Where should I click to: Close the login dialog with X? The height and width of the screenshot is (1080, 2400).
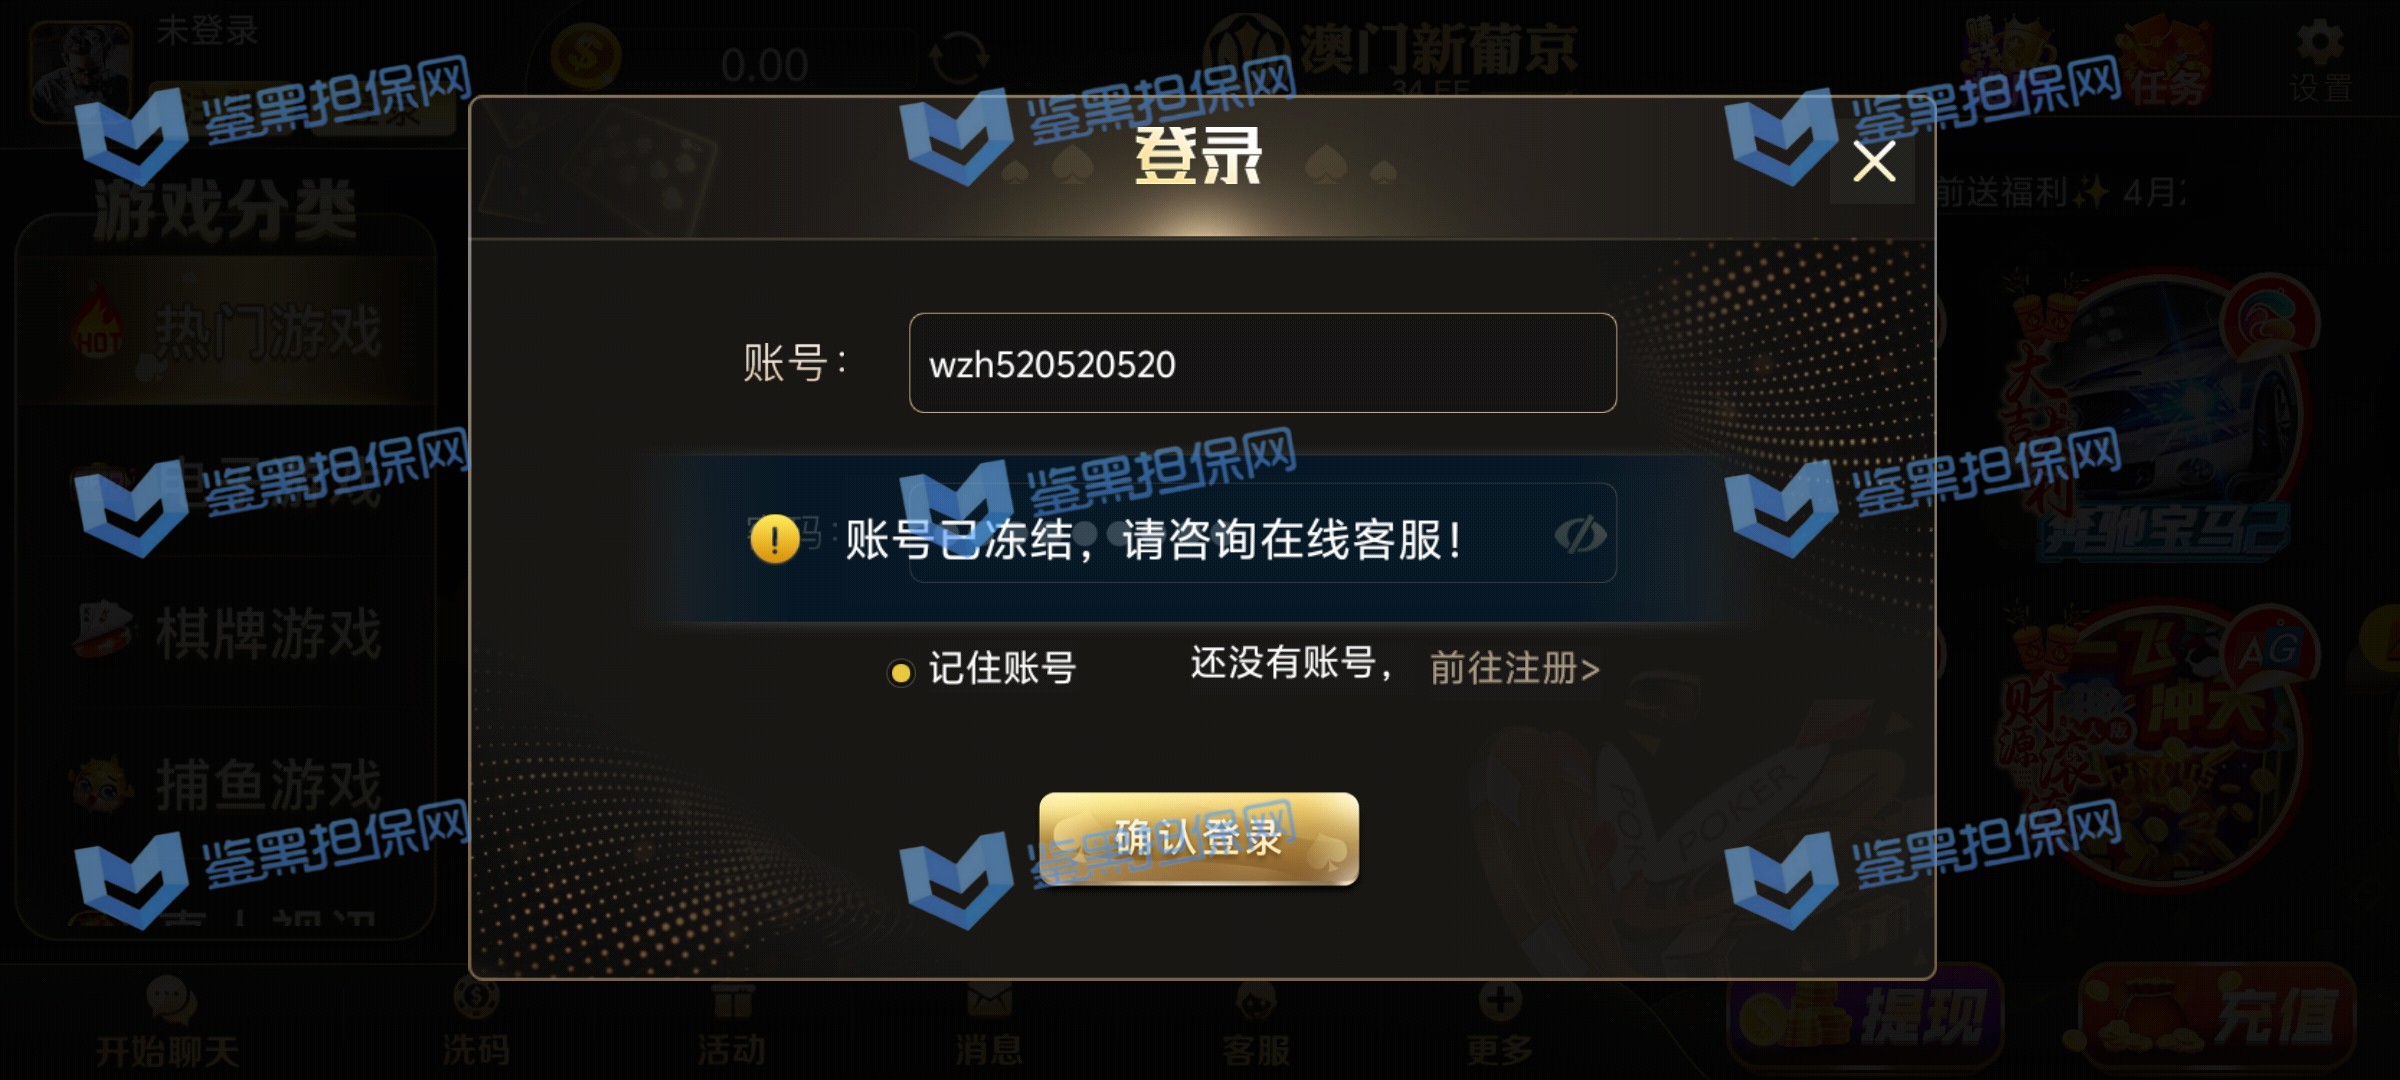(x=1873, y=161)
